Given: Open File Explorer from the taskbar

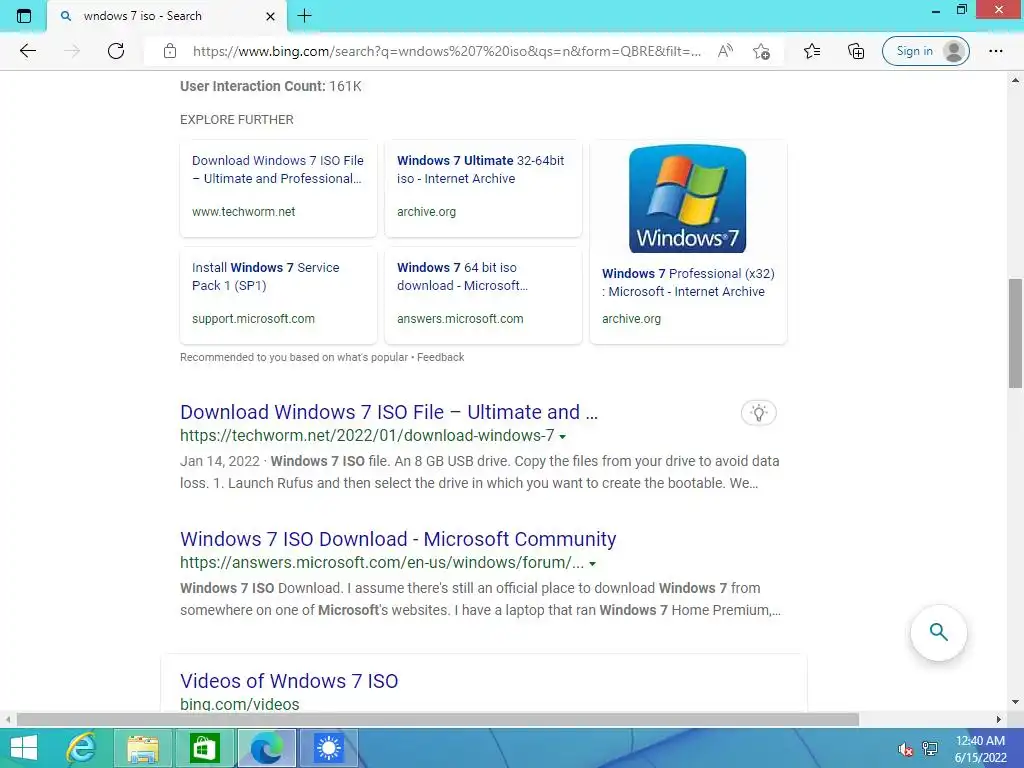Looking at the screenshot, I should point(143,748).
